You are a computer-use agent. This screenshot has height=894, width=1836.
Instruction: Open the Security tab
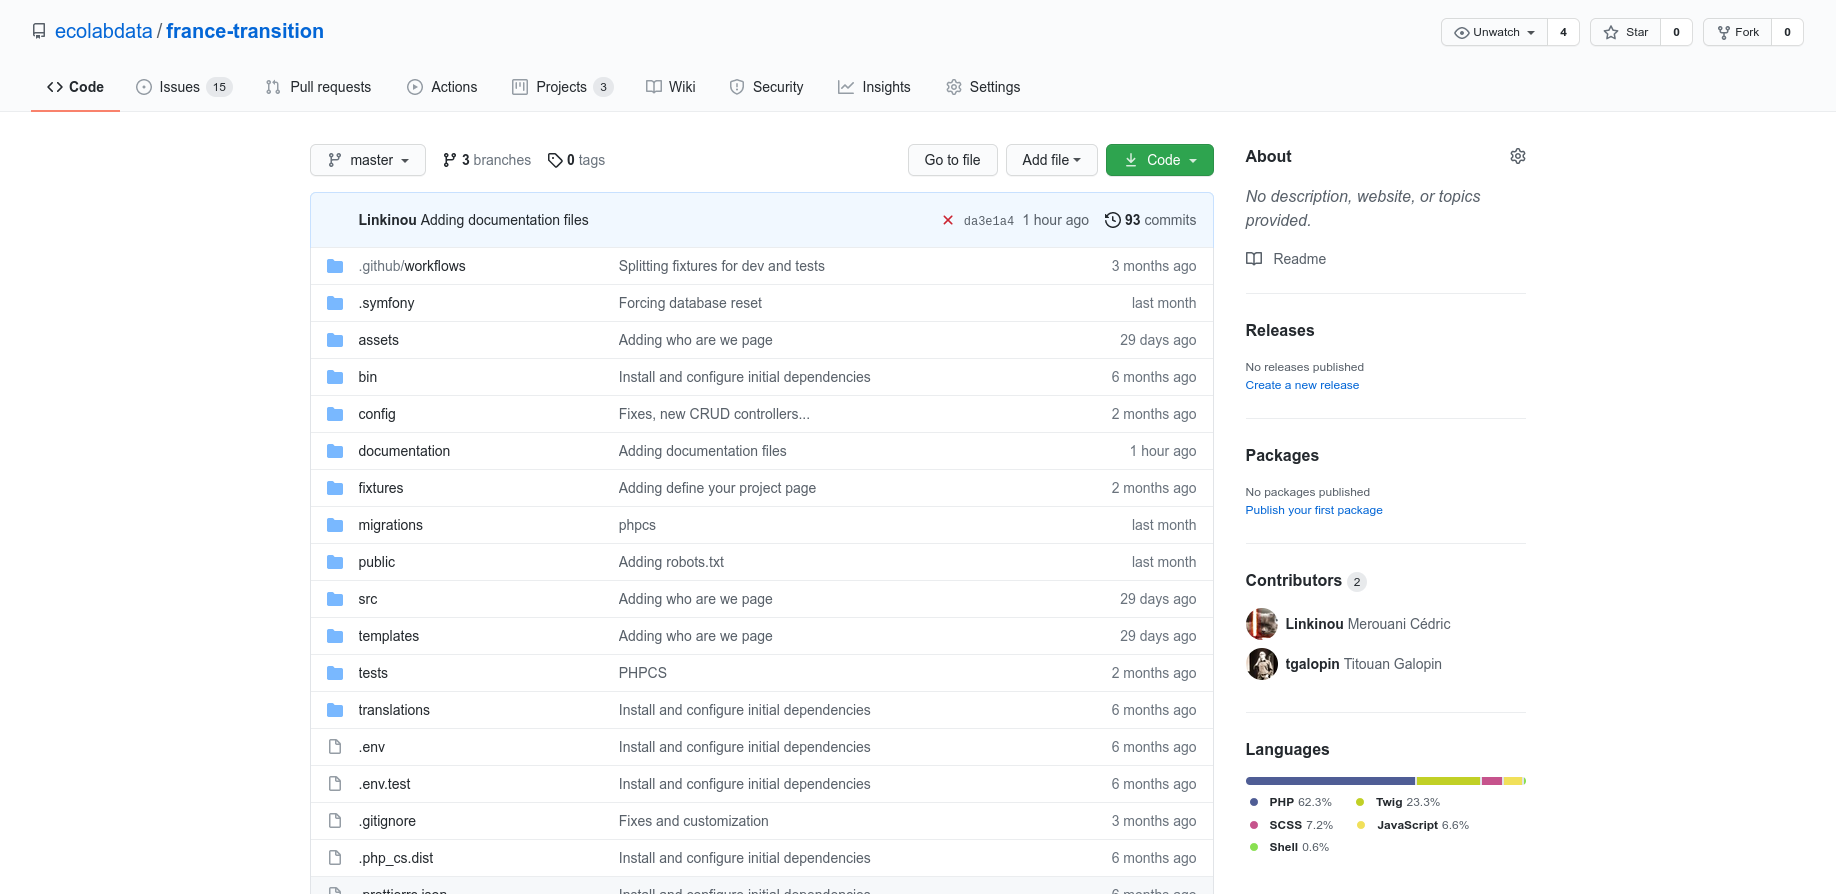pyautogui.click(x=766, y=87)
